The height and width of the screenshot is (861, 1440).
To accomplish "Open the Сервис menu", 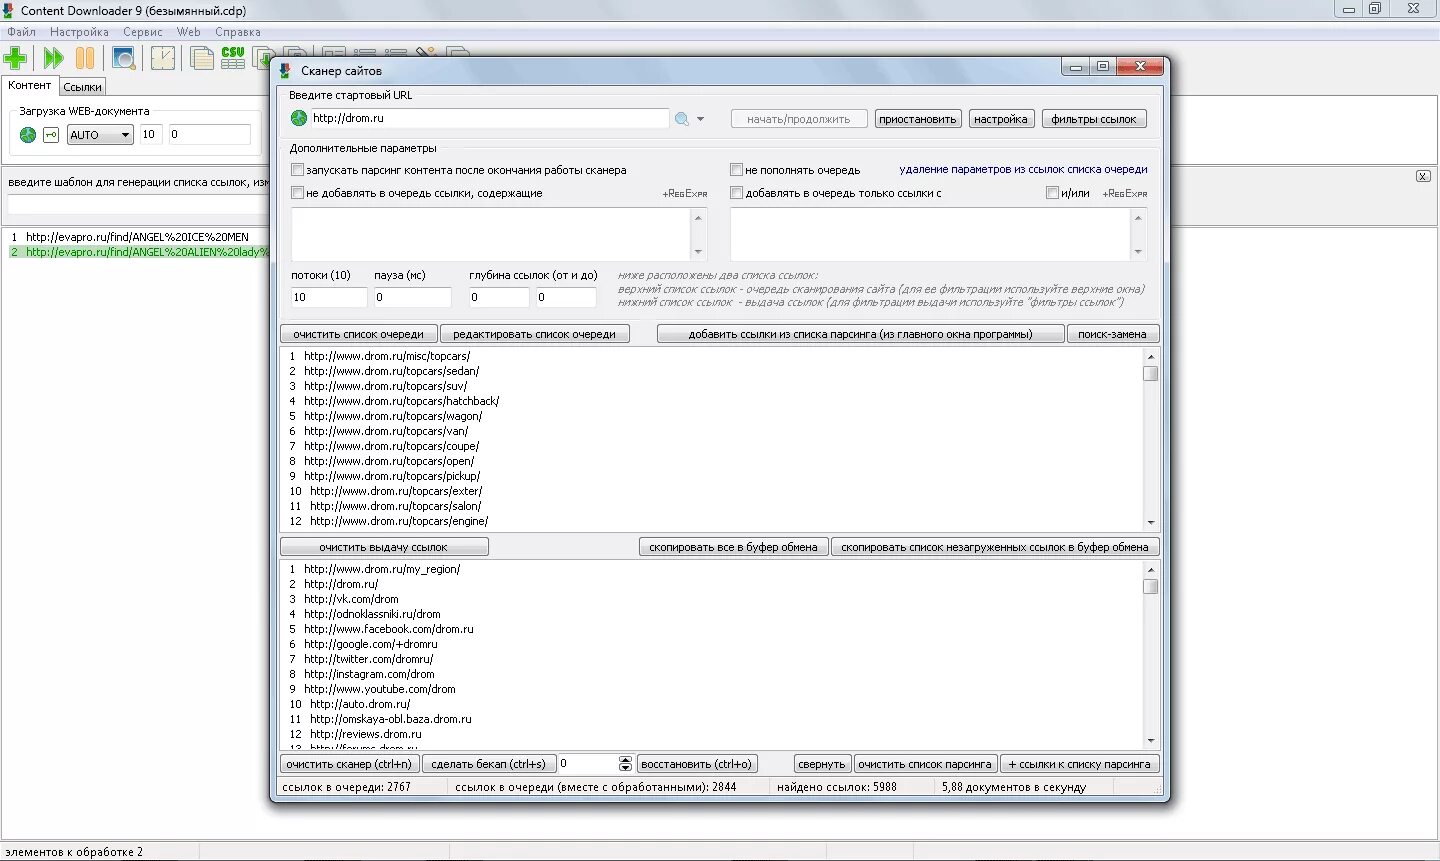I will click(143, 32).
